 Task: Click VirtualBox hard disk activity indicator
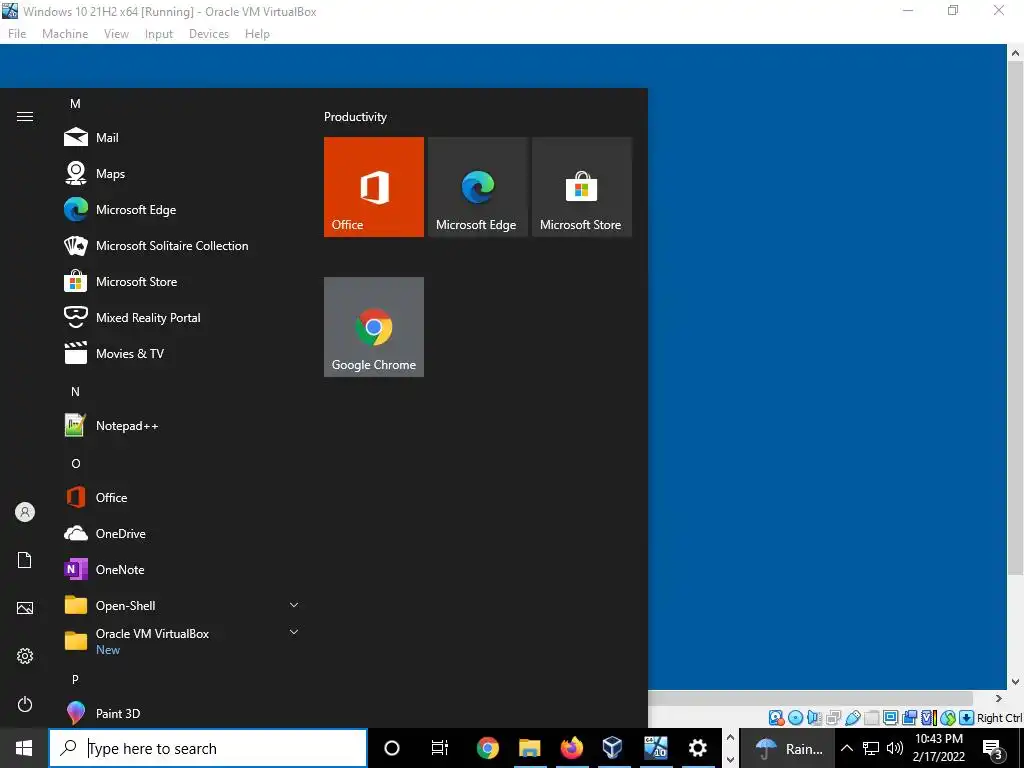pyautogui.click(x=776, y=718)
